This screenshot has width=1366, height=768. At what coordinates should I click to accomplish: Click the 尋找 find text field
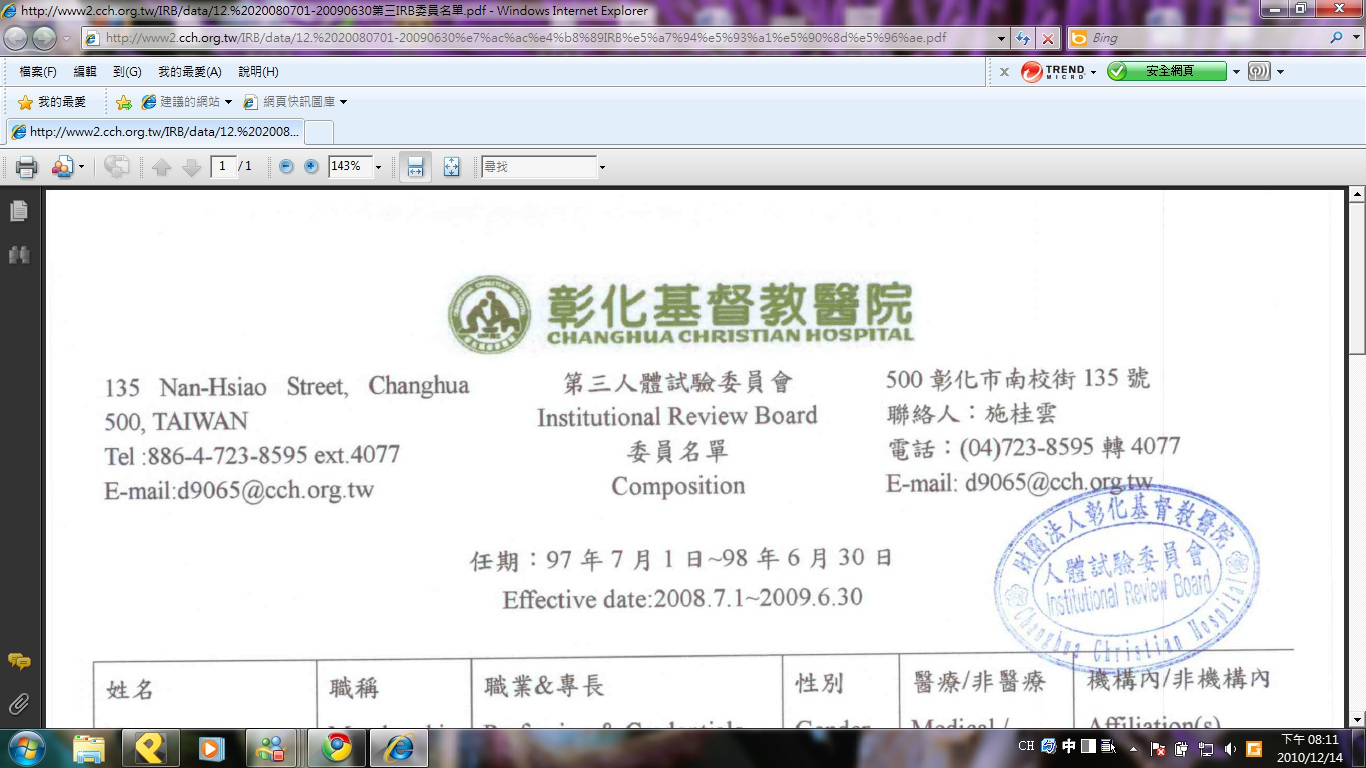(538, 167)
